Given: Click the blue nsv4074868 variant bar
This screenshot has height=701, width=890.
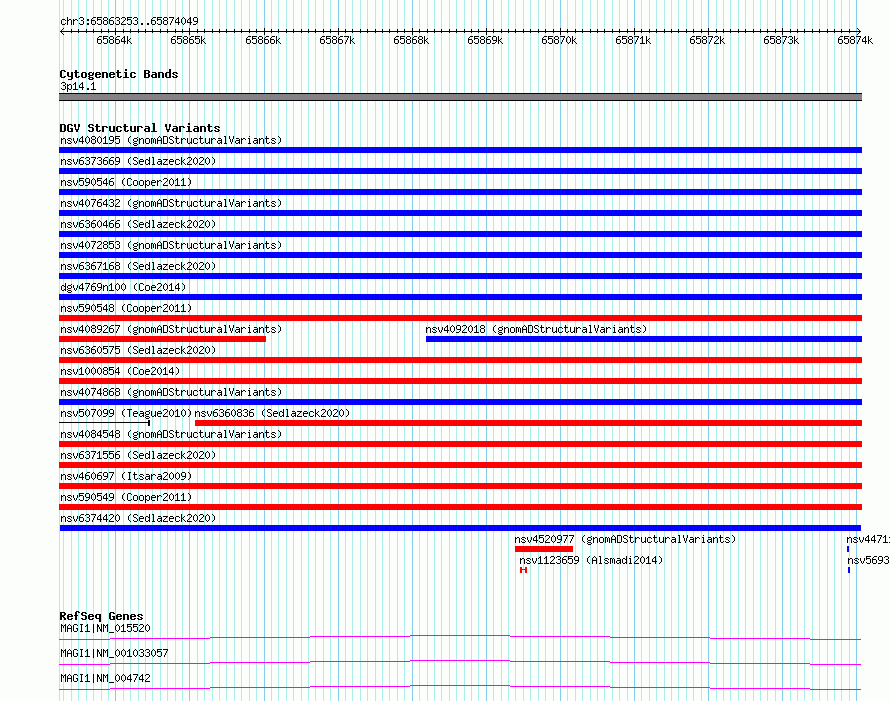Looking at the screenshot, I should pos(460,402).
